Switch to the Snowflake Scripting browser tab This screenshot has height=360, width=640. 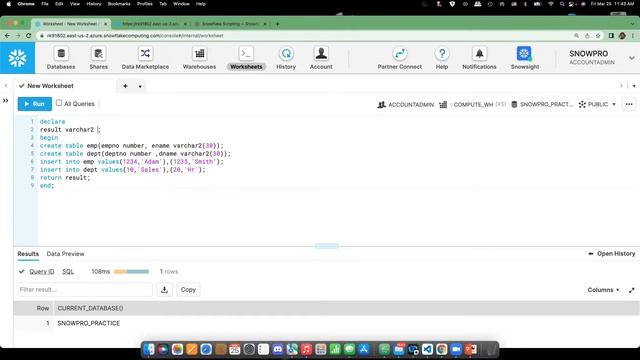pos(231,24)
